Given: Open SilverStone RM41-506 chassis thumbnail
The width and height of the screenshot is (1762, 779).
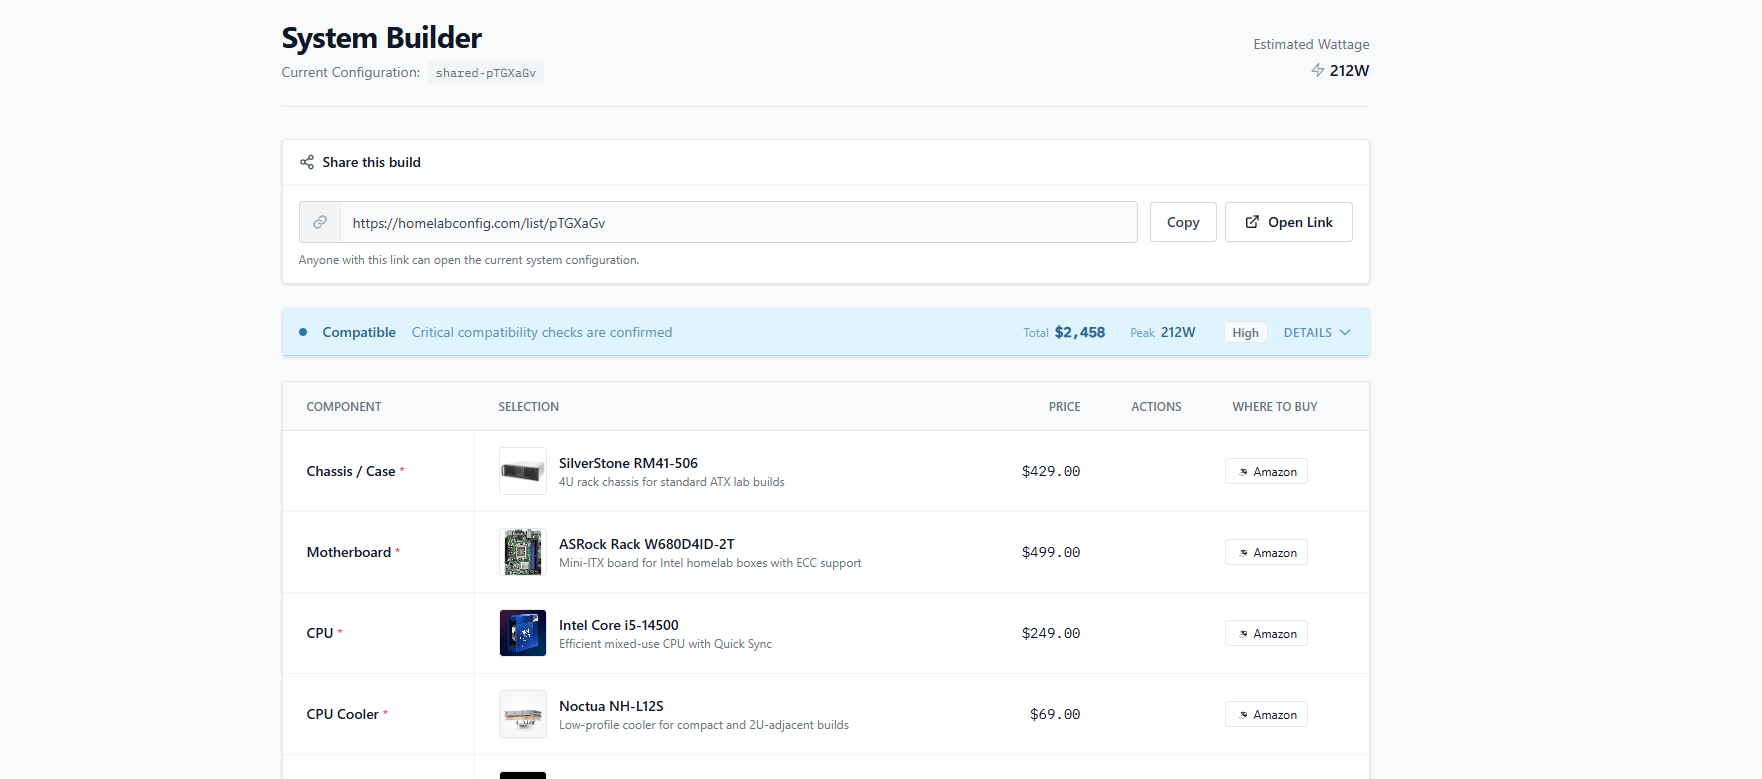Looking at the screenshot, I should (523, 471).
